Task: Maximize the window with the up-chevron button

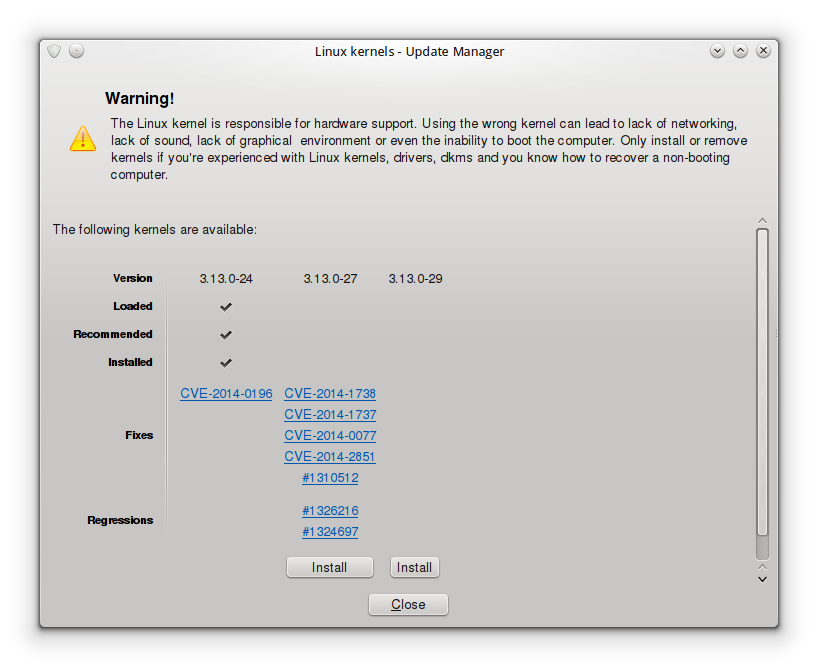Action: 740,51
